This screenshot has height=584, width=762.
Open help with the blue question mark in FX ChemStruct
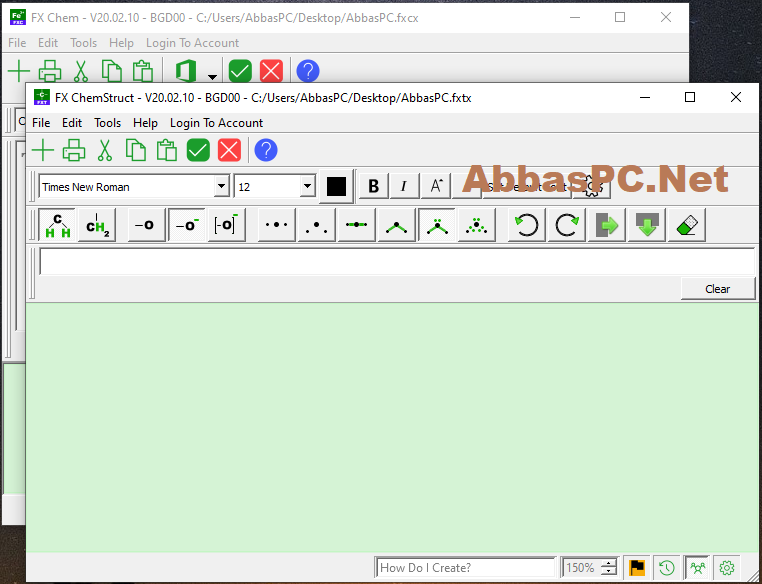tap(266, 150)
